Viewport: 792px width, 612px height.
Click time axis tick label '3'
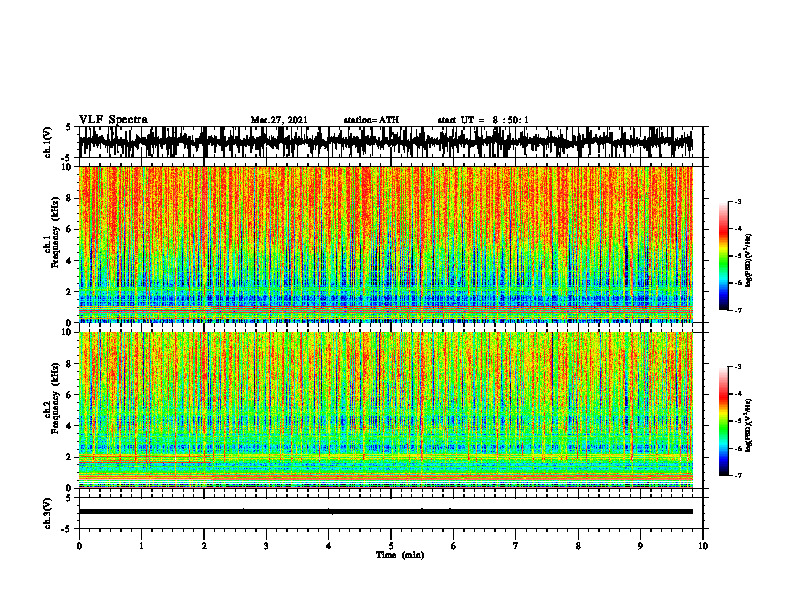tap(266, 546)
